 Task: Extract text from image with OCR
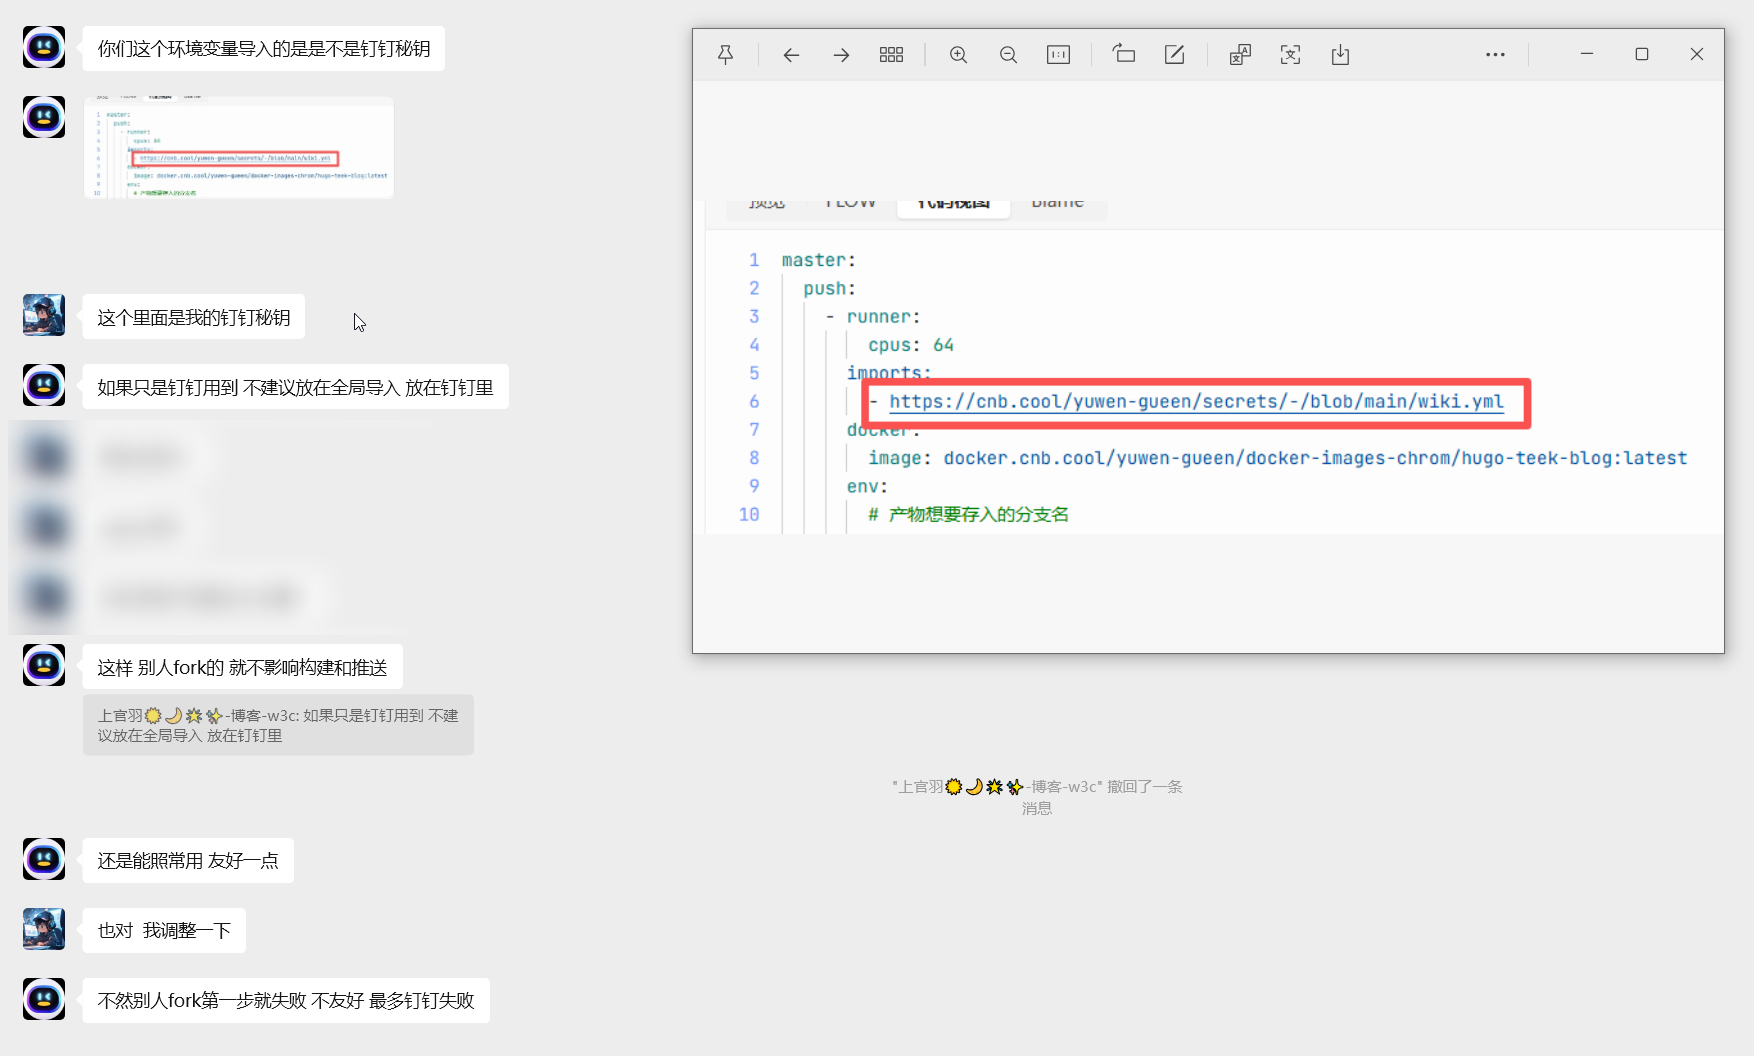tap(1290, 55)
